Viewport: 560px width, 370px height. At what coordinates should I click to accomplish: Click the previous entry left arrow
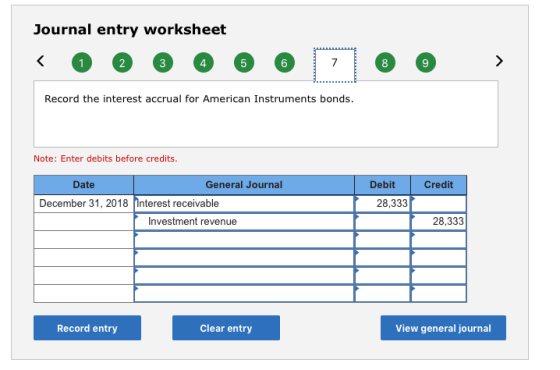pos(41,61)
